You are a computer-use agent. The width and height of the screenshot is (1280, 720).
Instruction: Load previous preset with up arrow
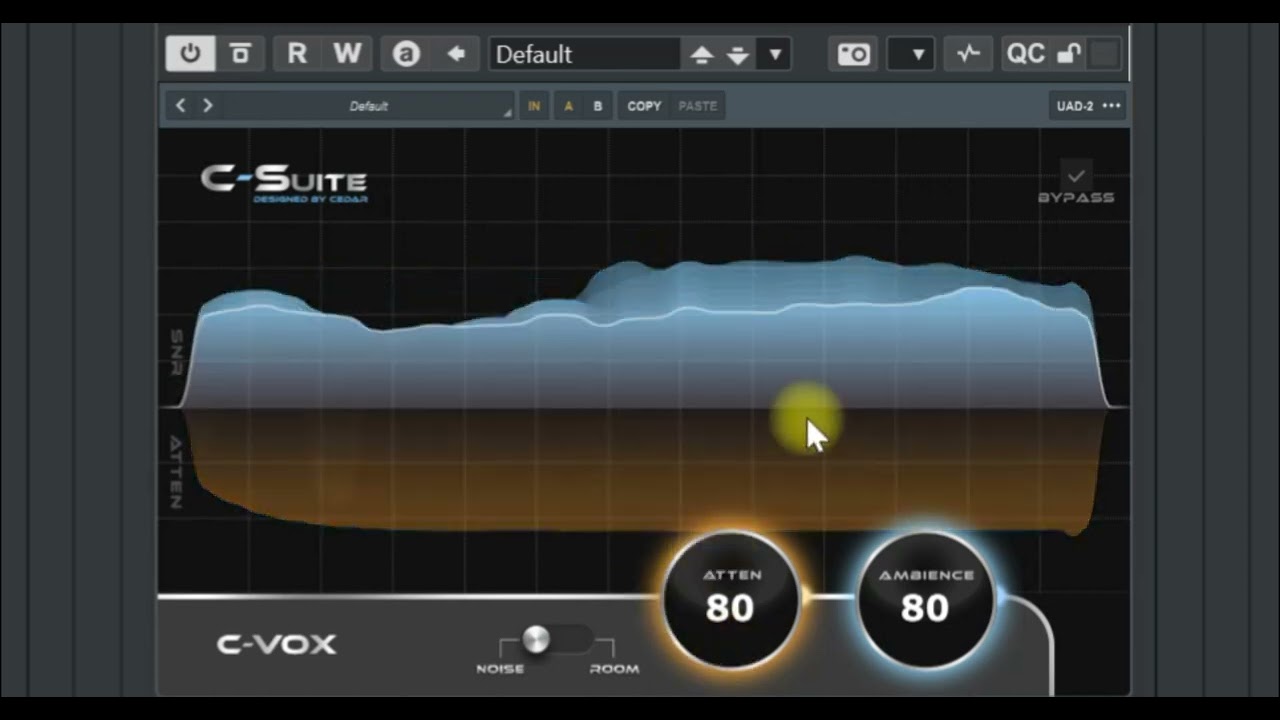tap(702, 55)
